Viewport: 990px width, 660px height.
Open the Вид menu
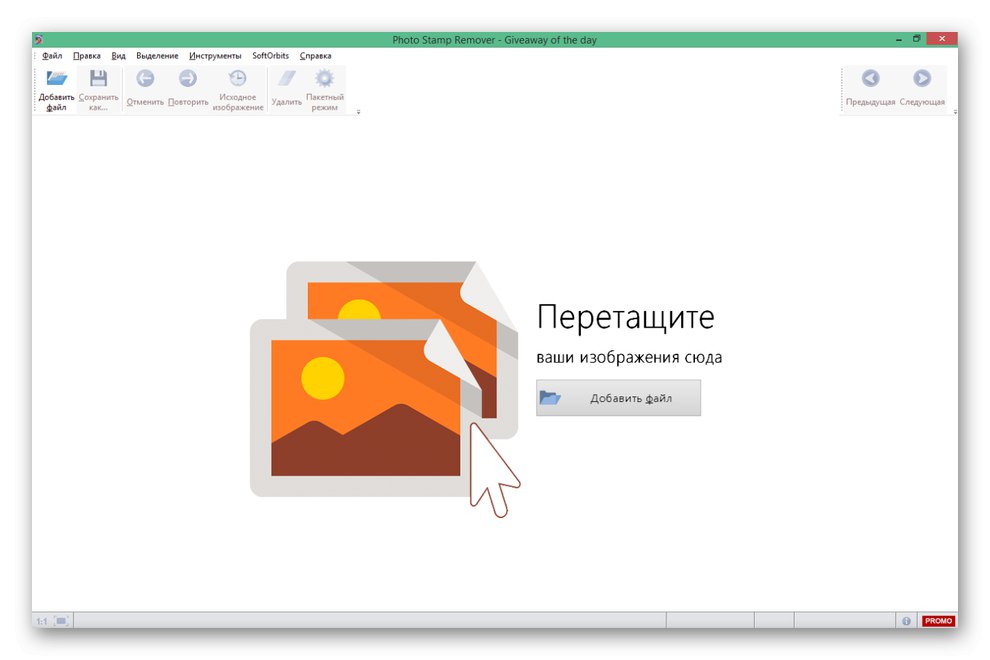119,56
